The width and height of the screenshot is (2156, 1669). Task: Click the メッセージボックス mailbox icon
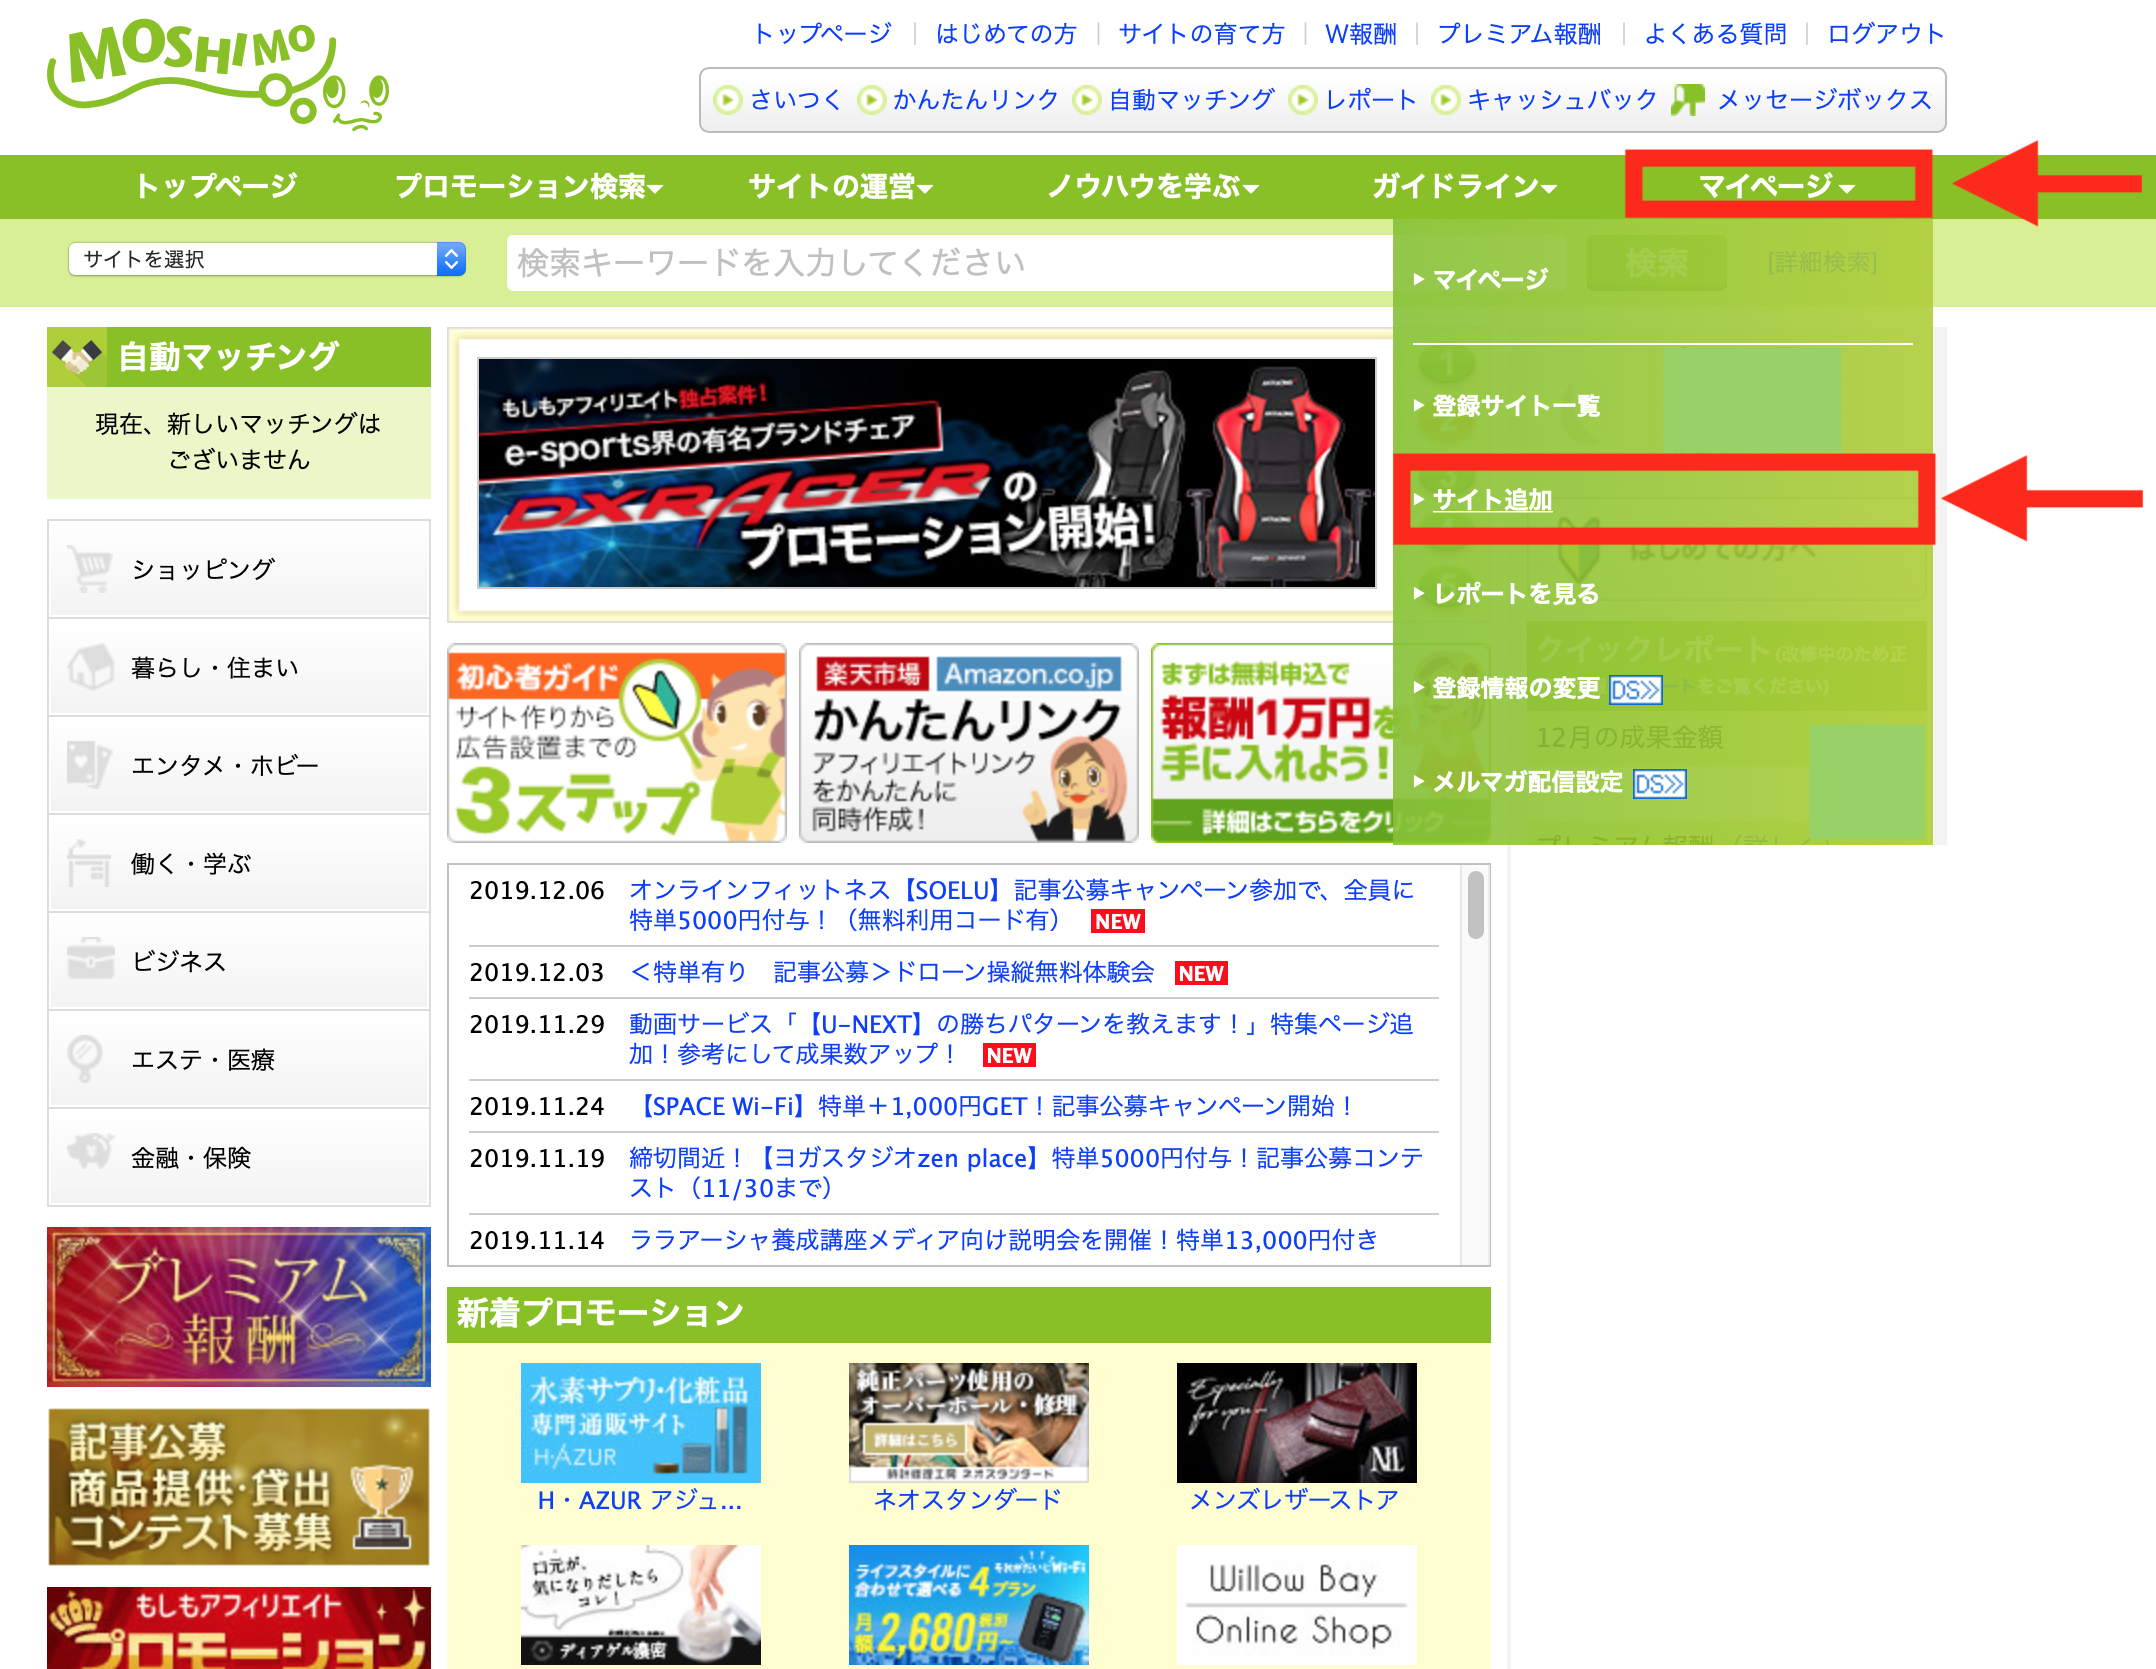click(x=1688, y=99)
